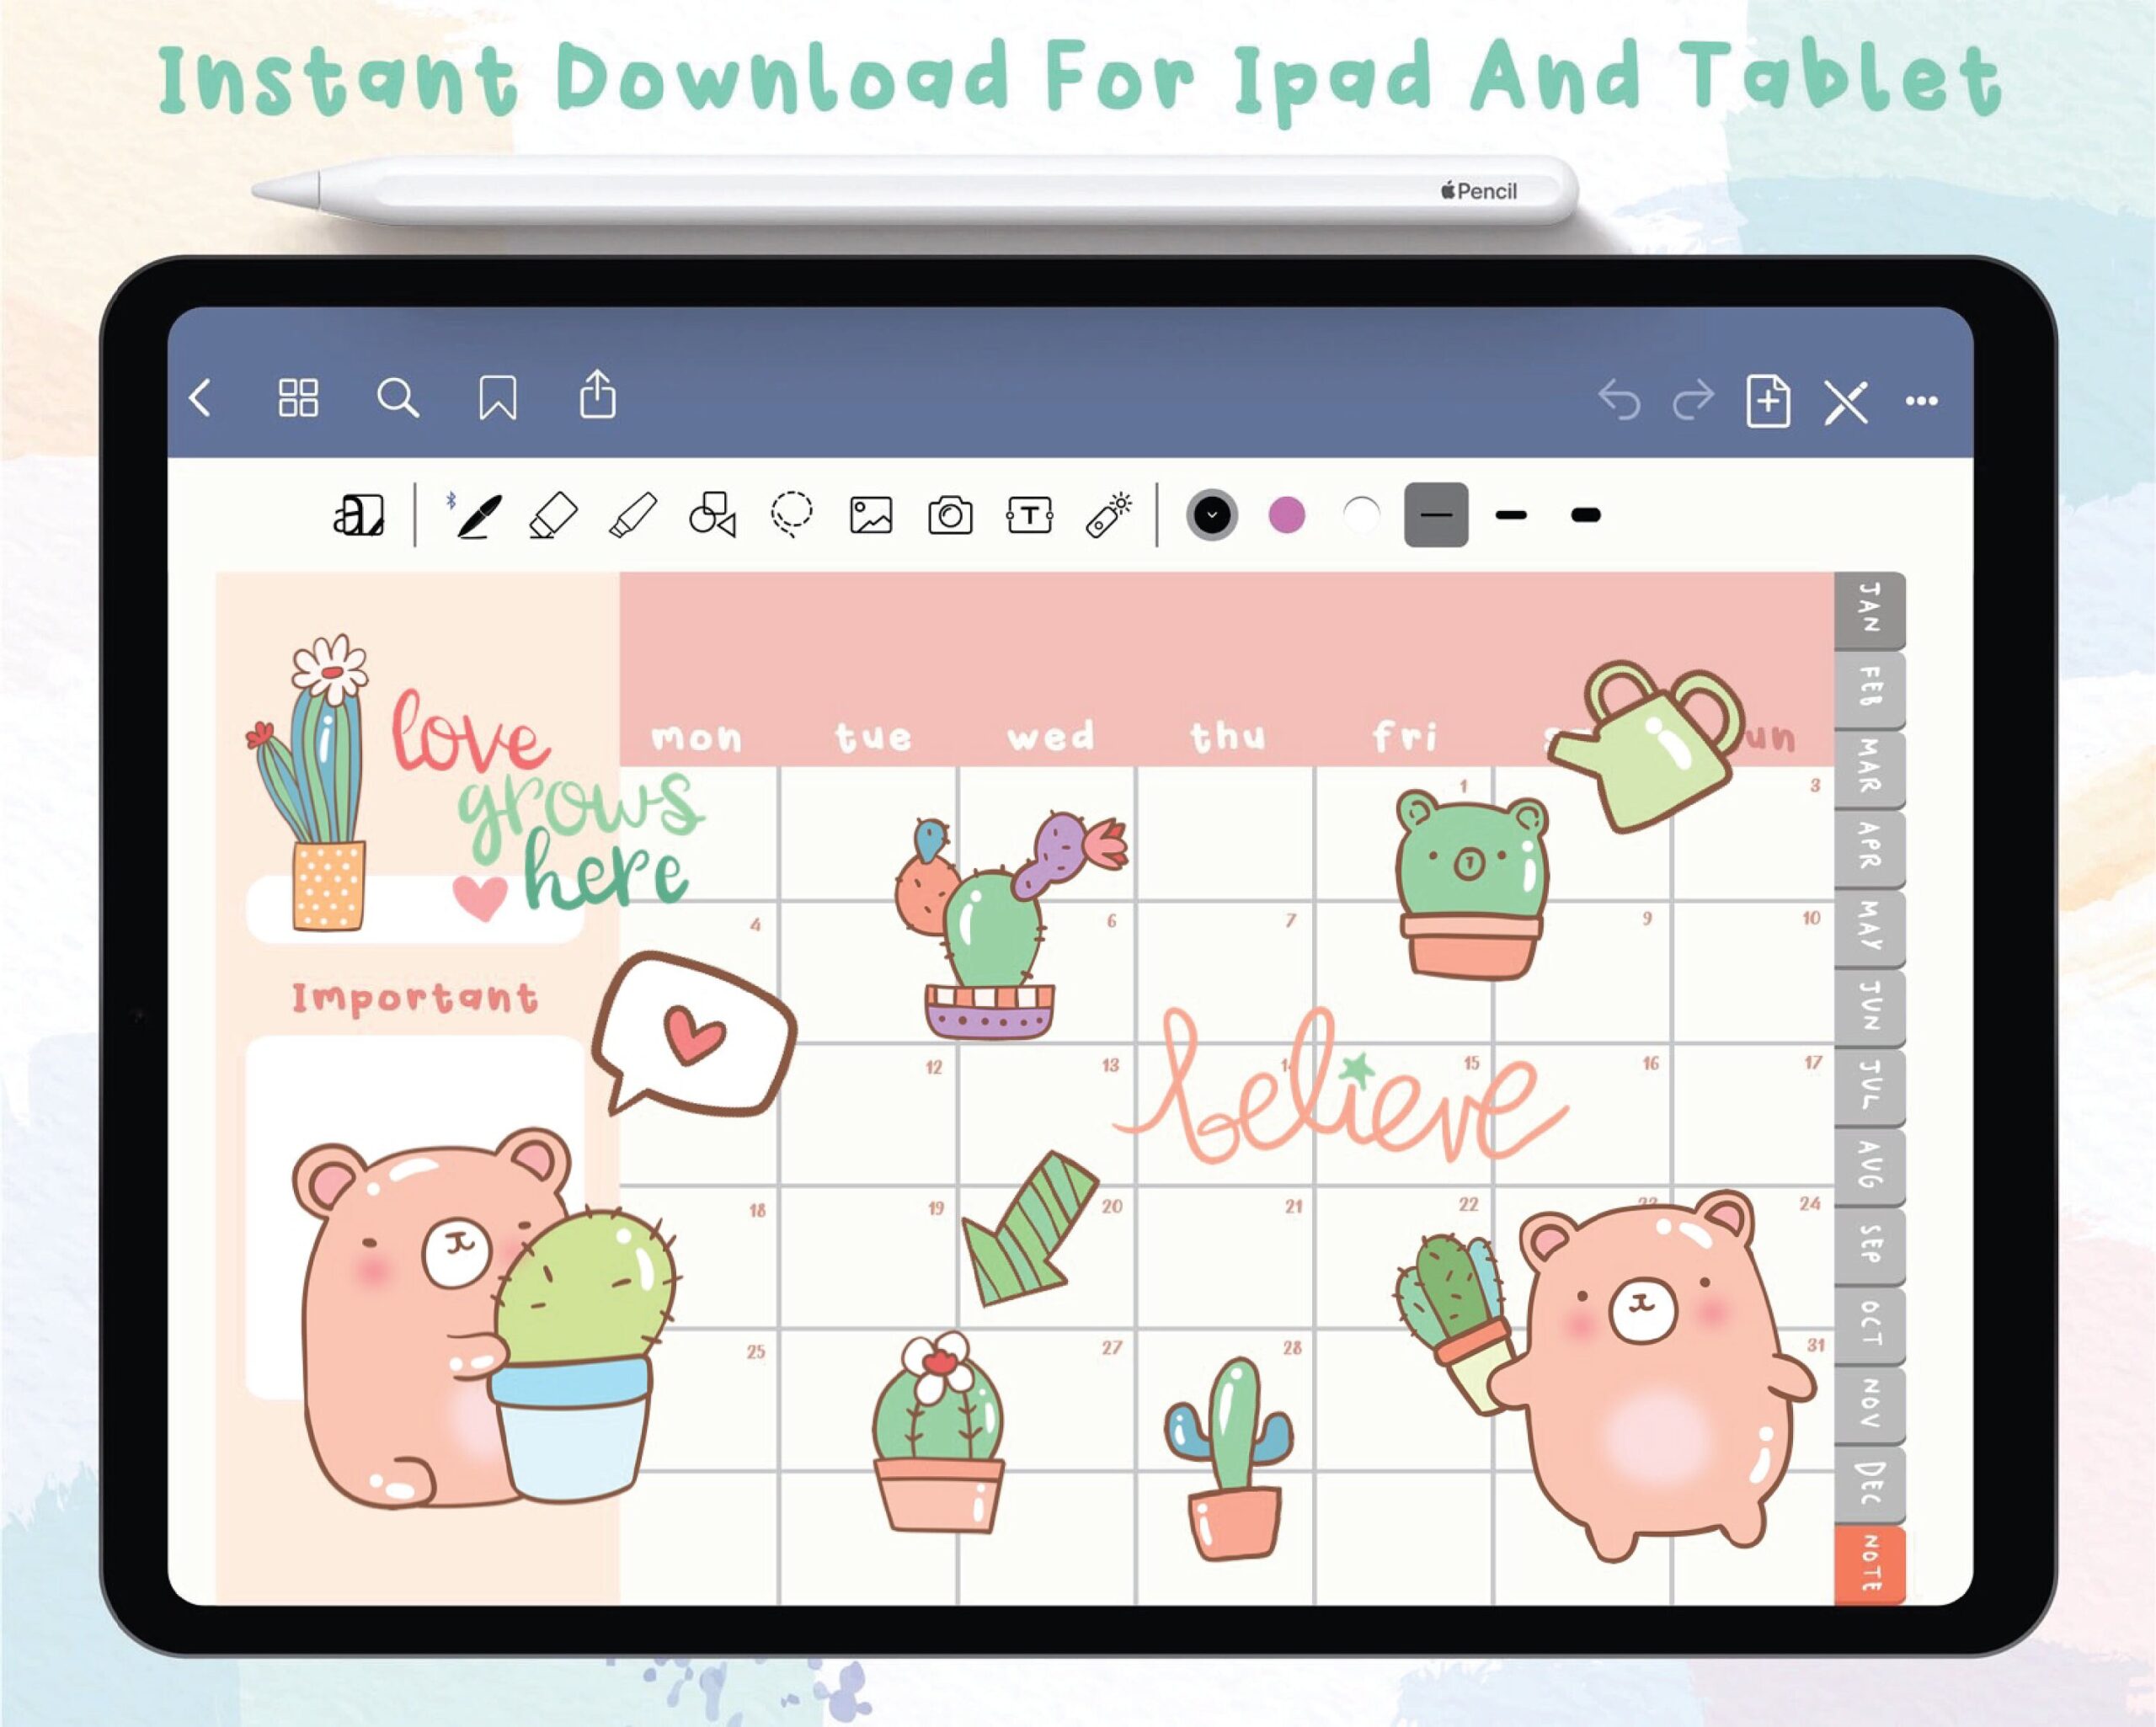Choose the Shapes tool
Viewport: 2156px width, 1727px height.
[x=712, y=516]
